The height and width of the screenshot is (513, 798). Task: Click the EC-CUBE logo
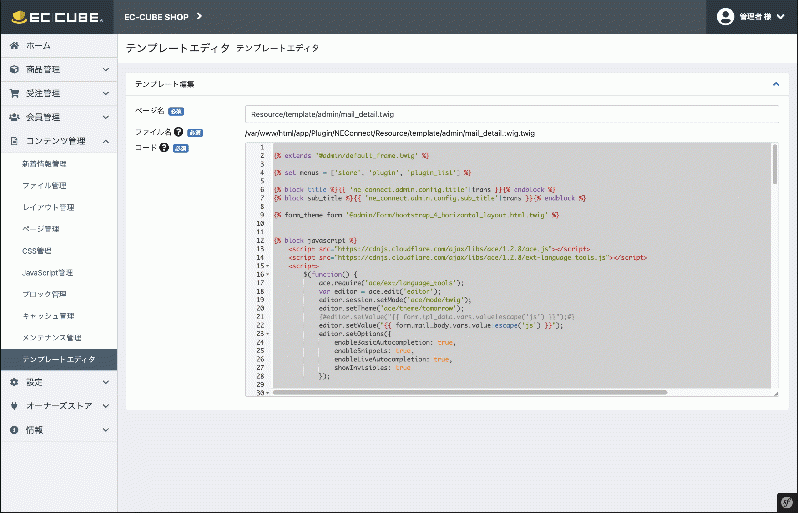click(x=57, y=17)
